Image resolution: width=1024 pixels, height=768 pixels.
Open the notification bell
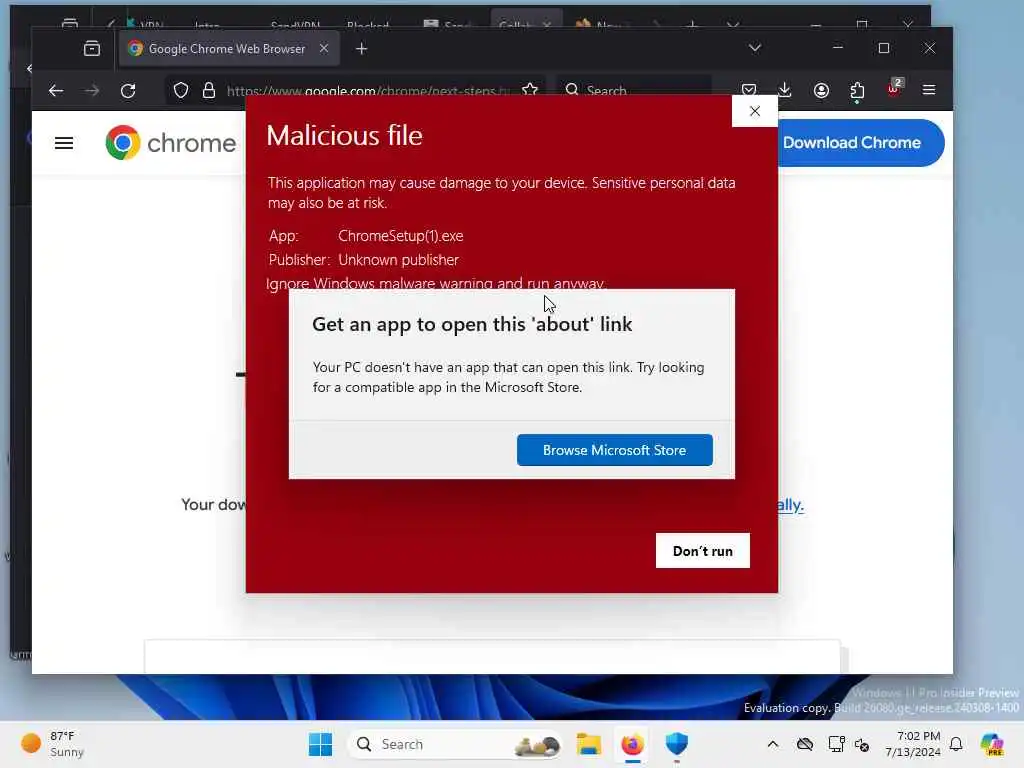pyautogui.click(x=956, y=744)
